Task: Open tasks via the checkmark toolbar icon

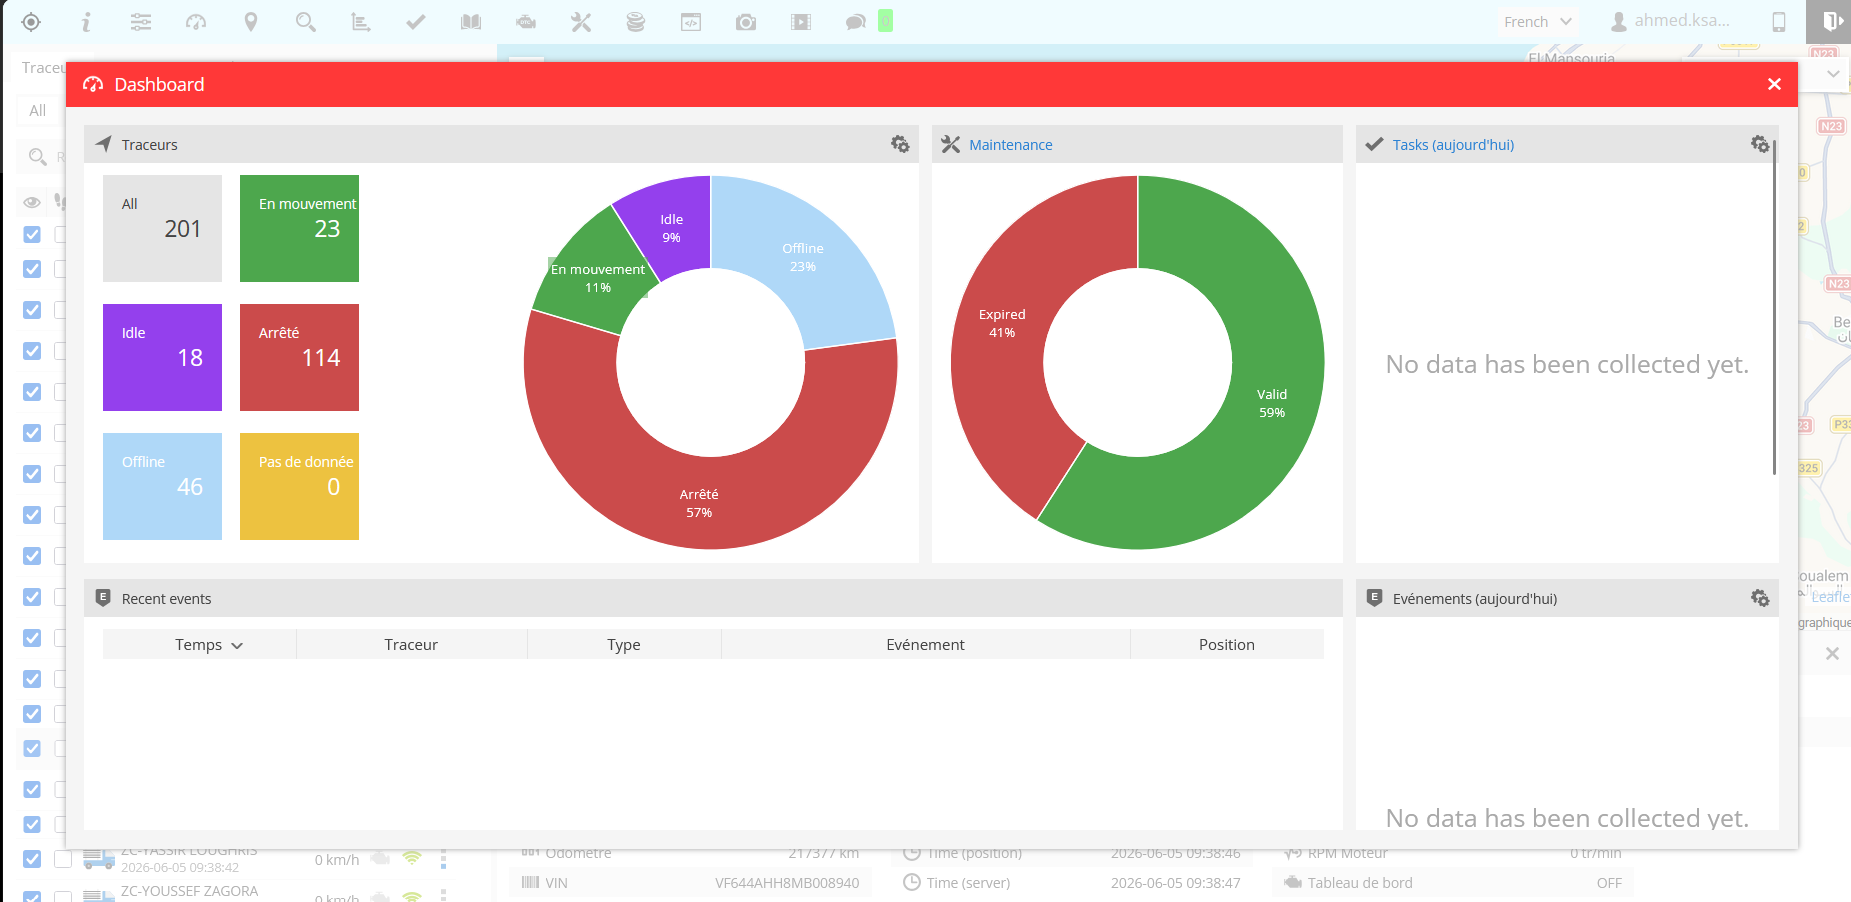Action: pos(416,22)
